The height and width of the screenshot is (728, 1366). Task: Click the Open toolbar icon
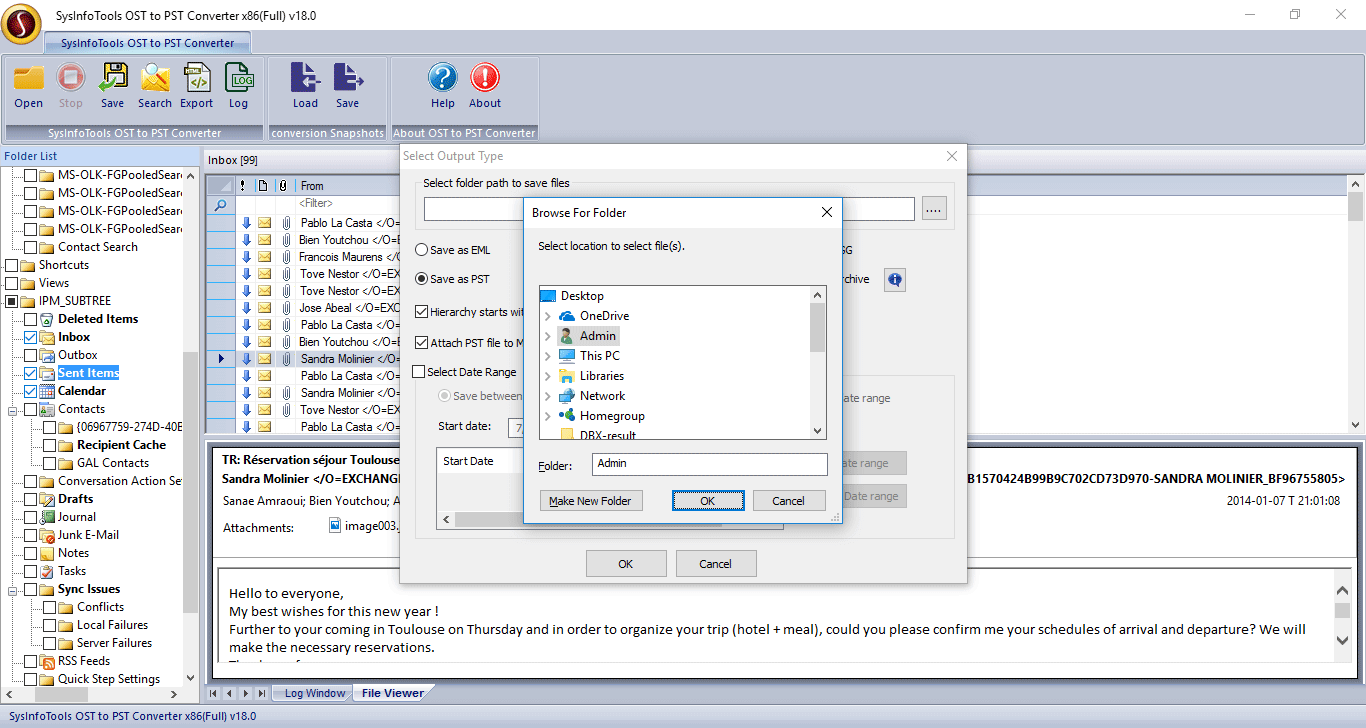click(29, 78)
